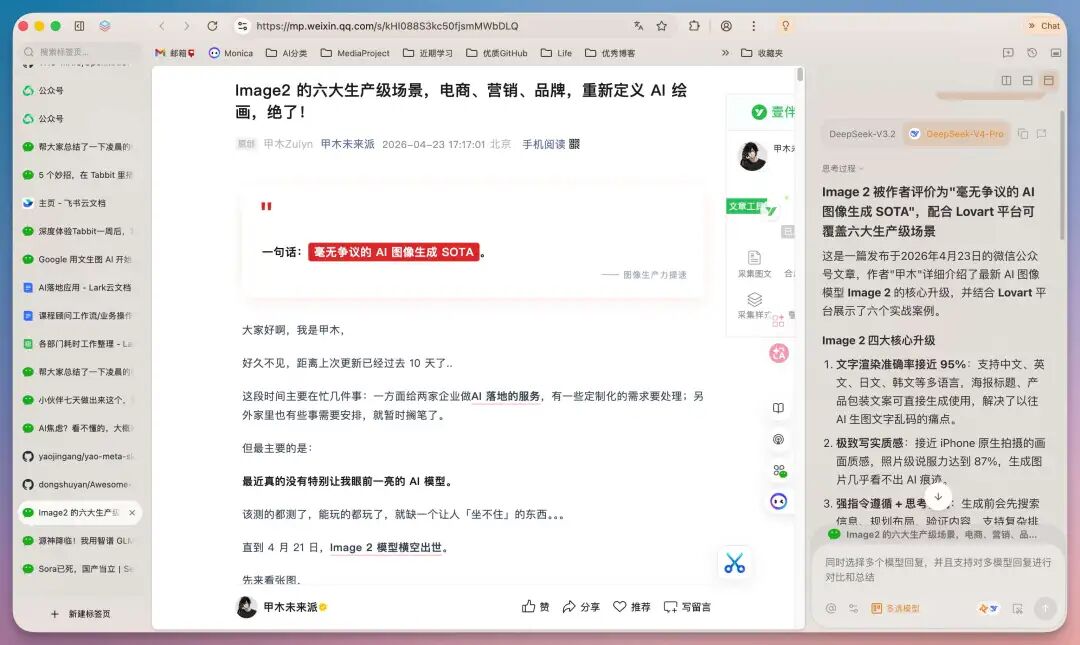Open the 甲木未来派 account link under title

pyautogui.click(x=348, y=144)
